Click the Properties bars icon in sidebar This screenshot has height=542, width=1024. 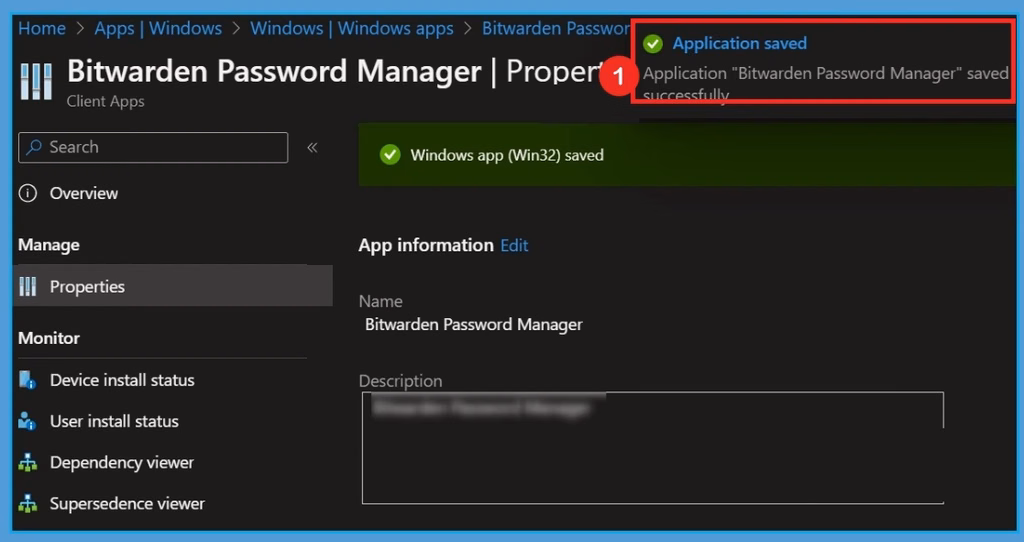click(x=27, y=286)
